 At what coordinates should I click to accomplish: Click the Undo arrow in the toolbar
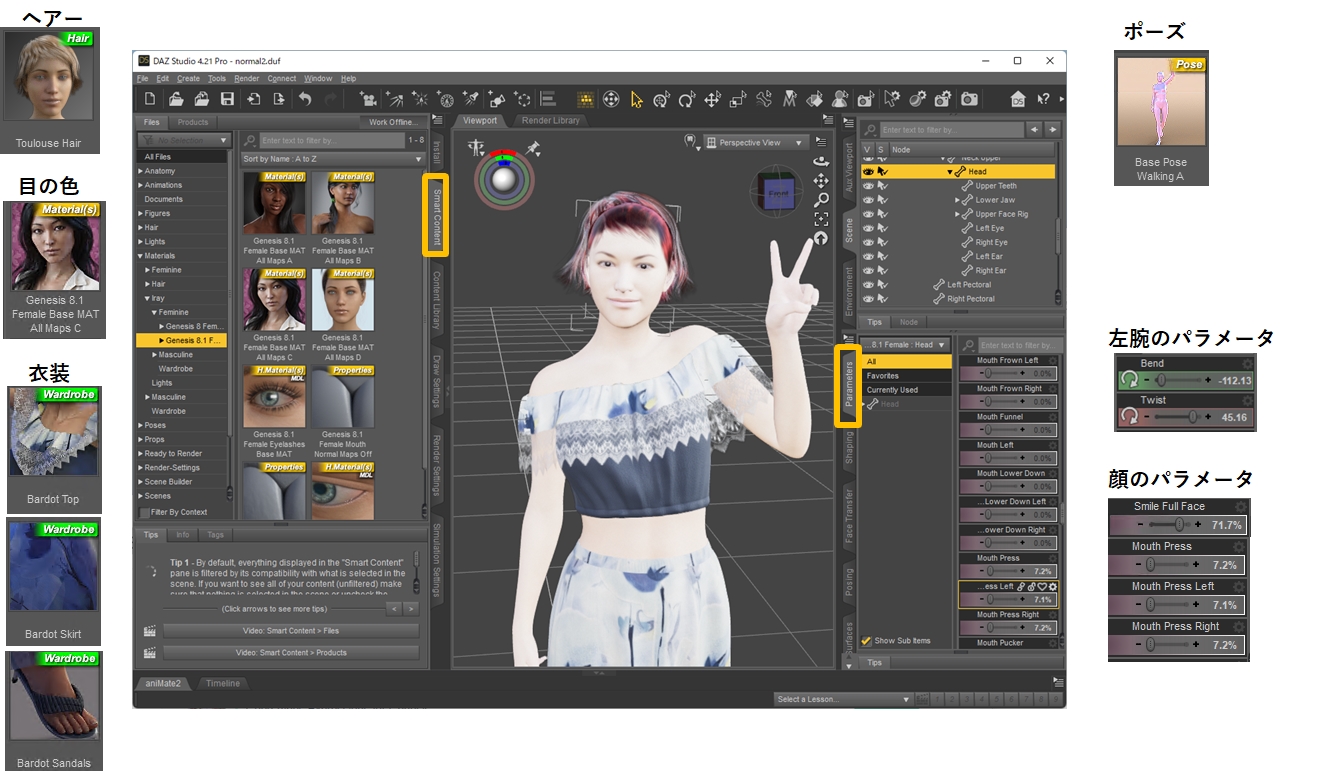tap(305, 99)
